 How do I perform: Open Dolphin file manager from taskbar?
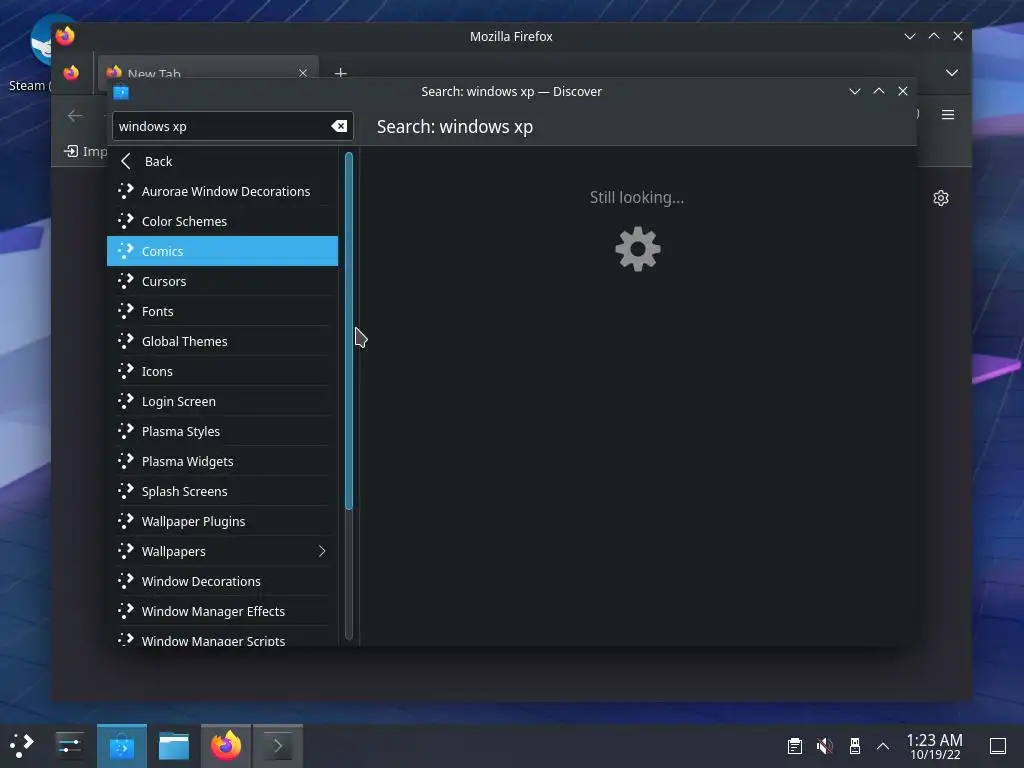tap(174, 746)
